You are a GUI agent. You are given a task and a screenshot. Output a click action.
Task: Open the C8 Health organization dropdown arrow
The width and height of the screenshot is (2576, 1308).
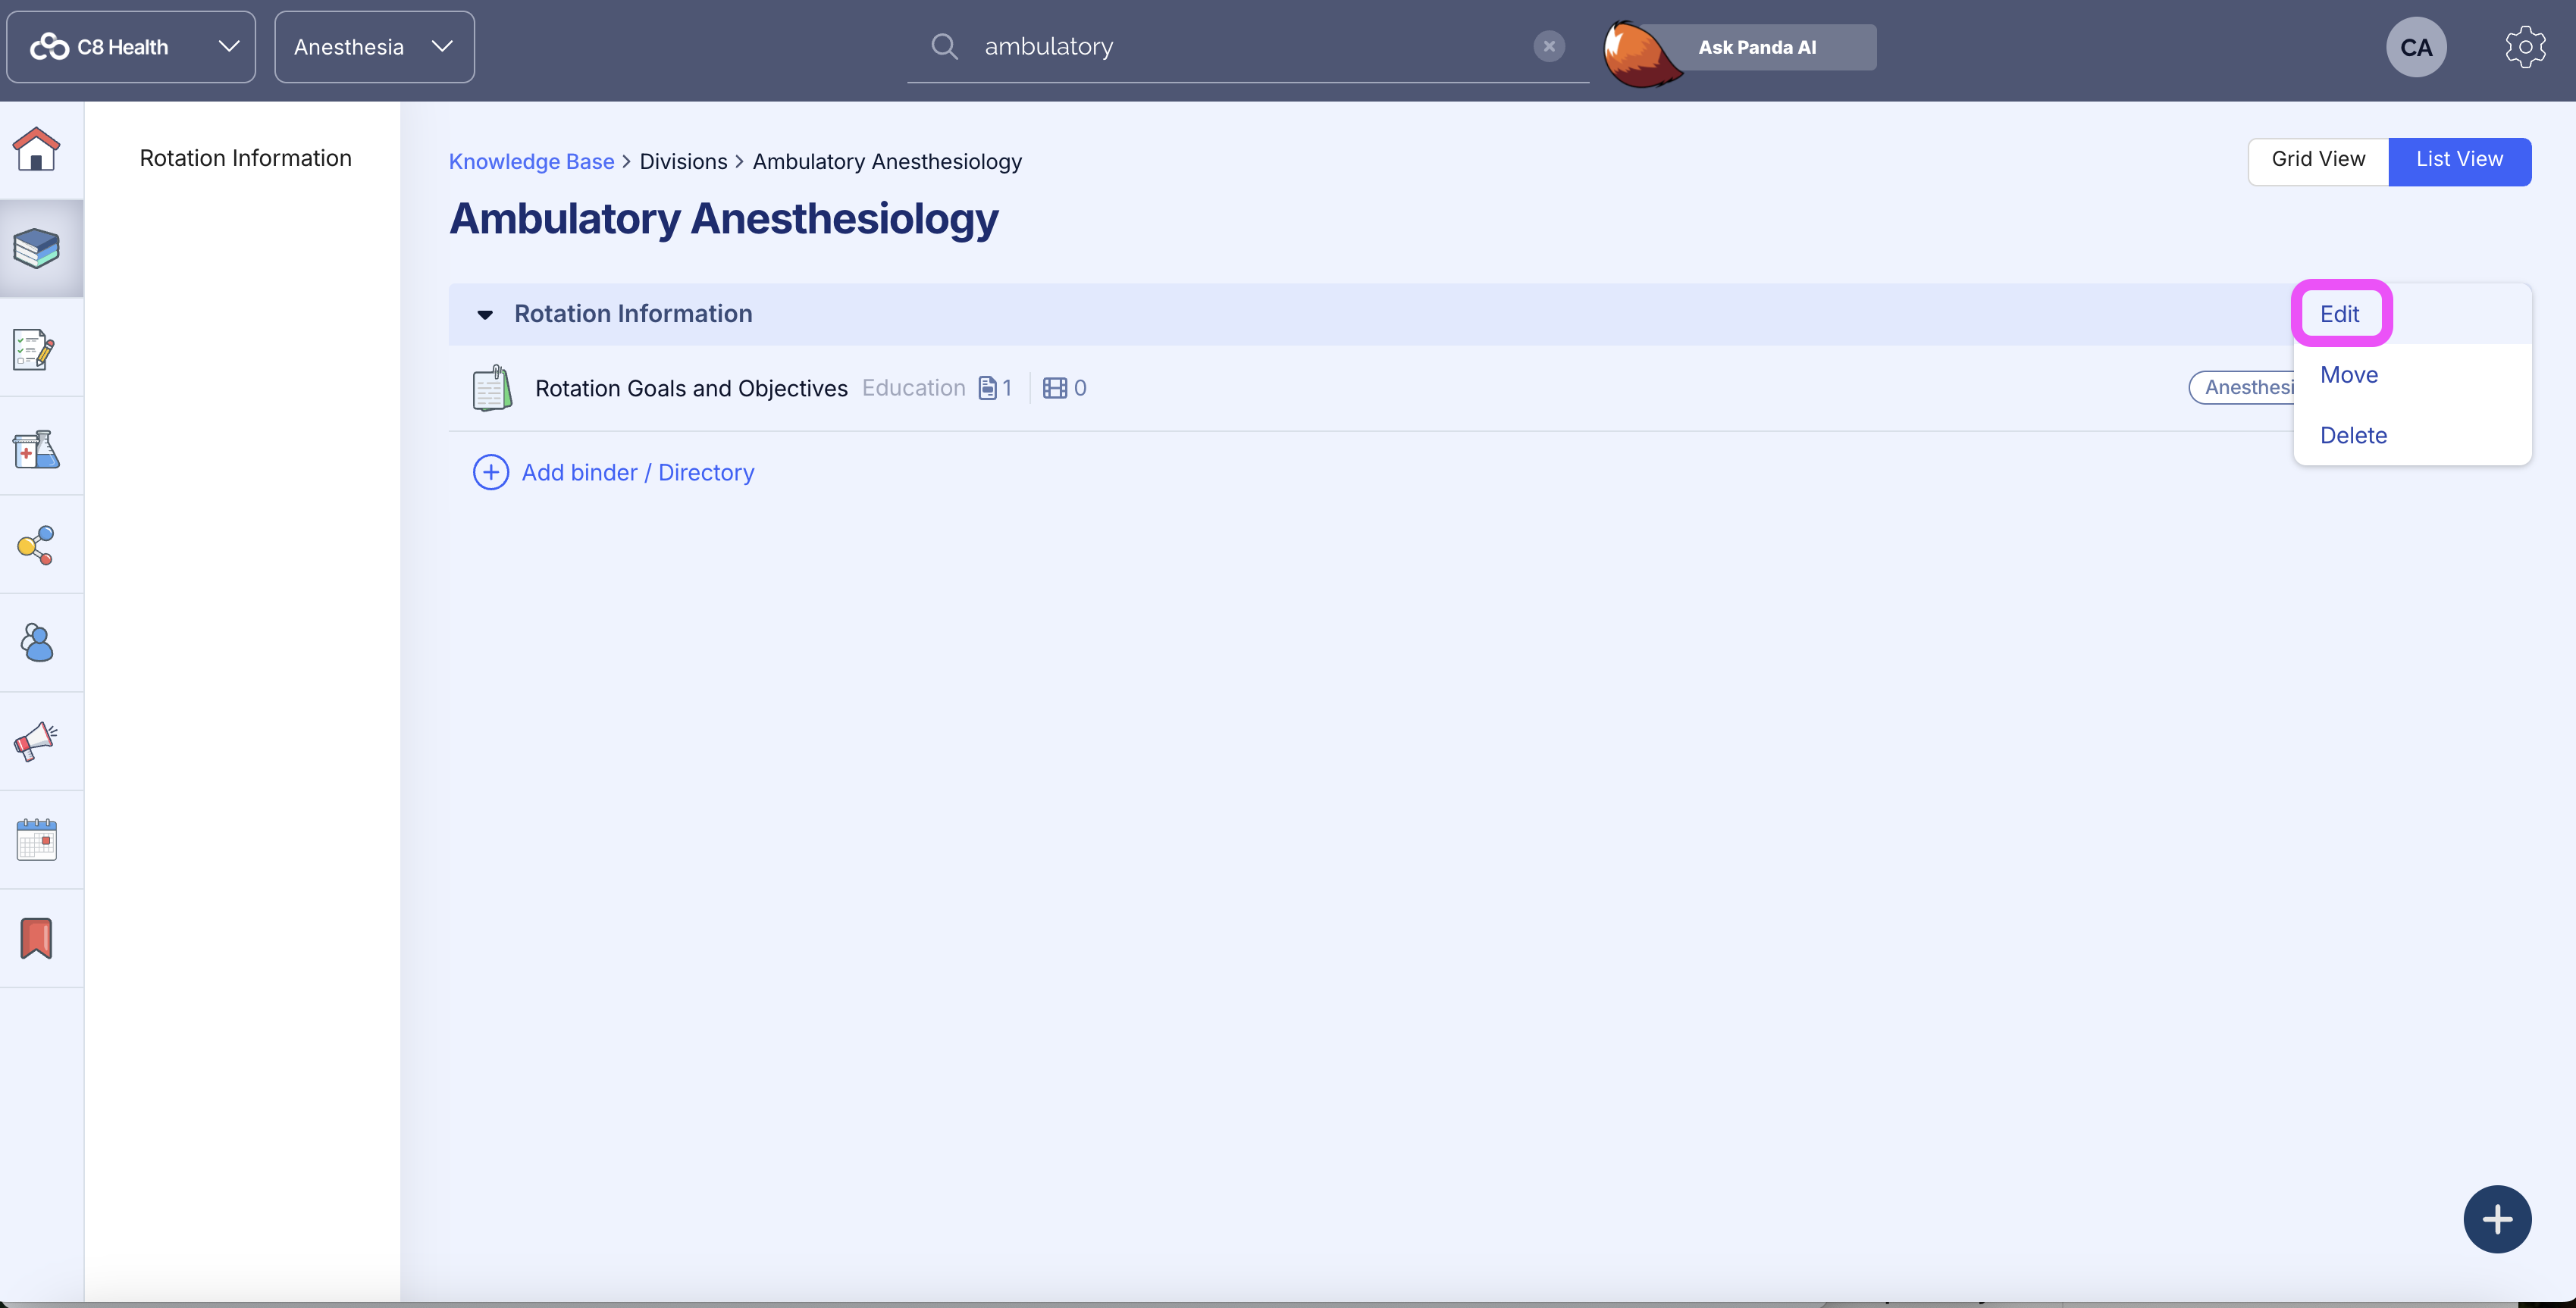click(x=229, y=46)
